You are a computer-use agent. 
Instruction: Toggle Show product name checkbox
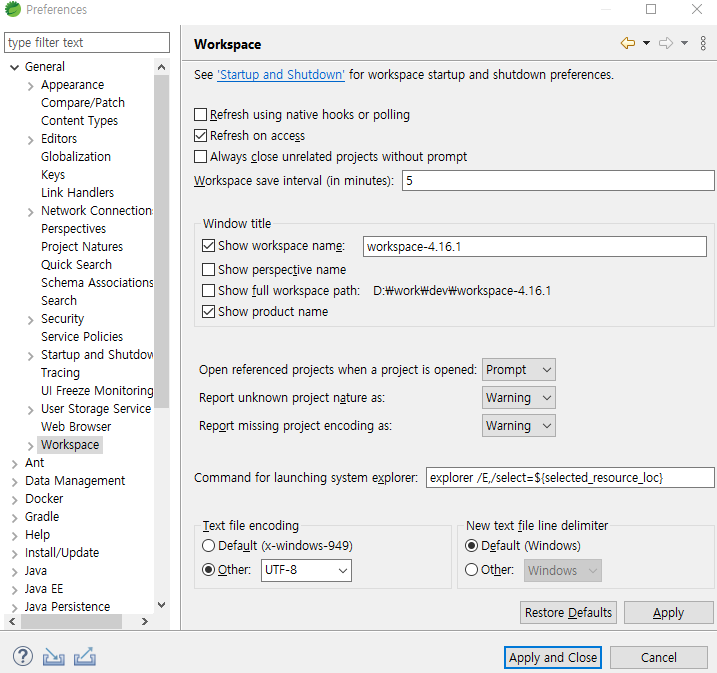(209, 311)
